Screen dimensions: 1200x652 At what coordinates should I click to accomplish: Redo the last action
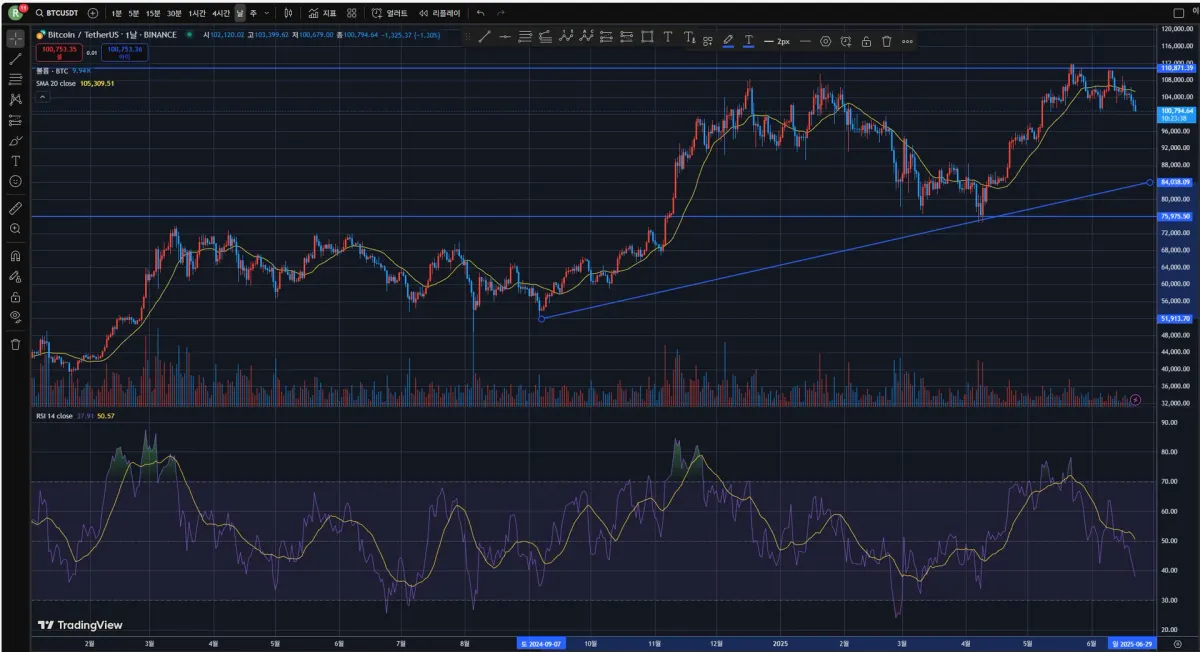[500, 13]
